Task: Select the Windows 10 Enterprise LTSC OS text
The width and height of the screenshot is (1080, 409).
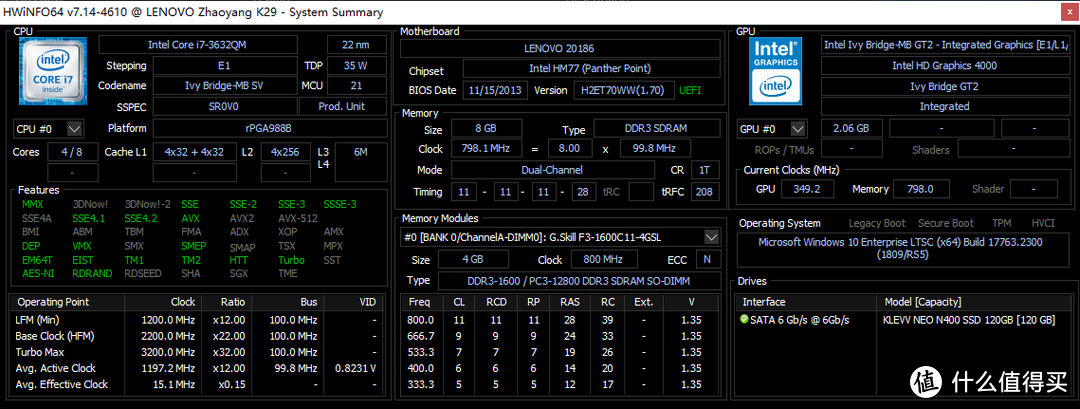Action: click(x=903, y=248)
